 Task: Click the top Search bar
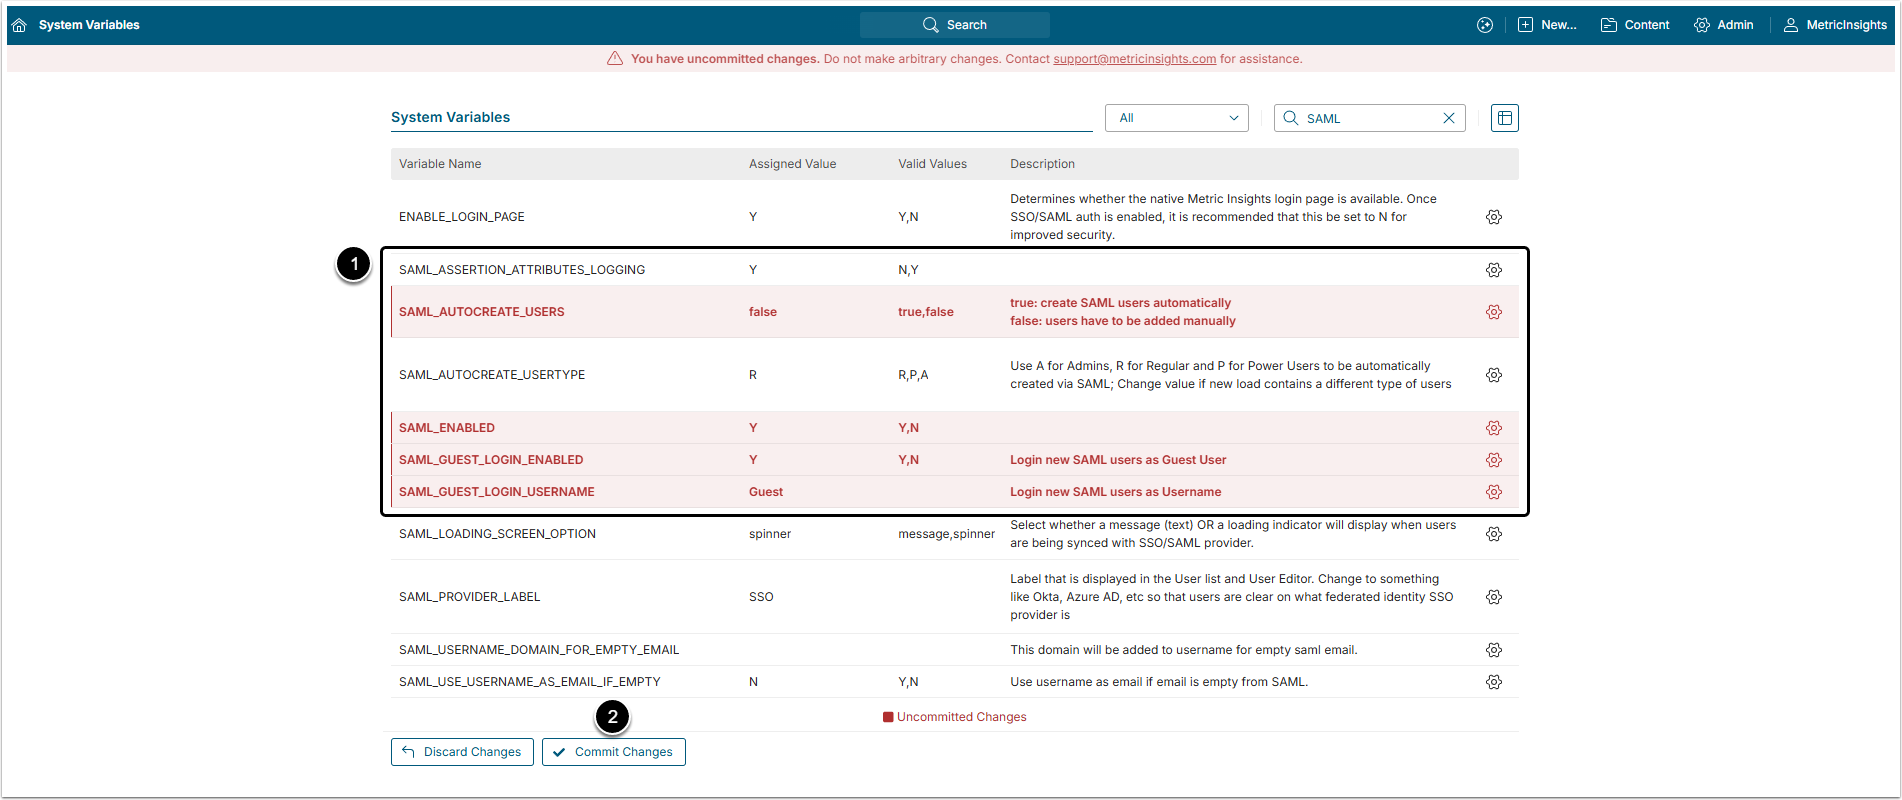click(x=954, y=25)
